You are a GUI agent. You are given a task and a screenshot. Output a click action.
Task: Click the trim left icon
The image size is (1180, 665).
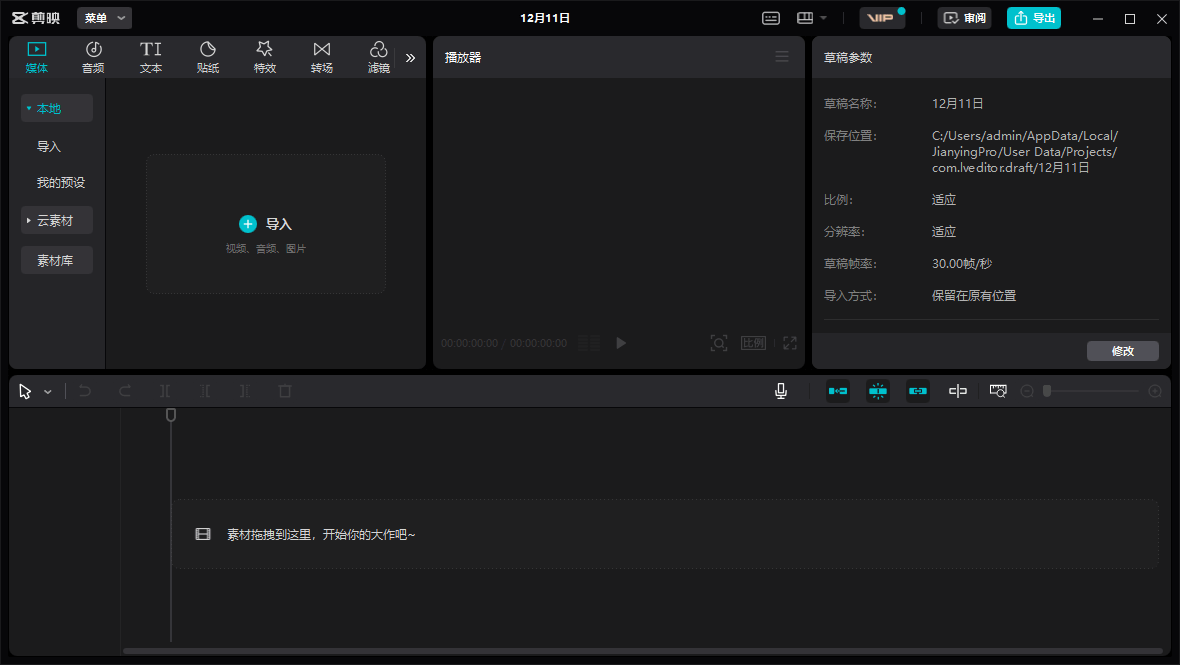(205, 391)
